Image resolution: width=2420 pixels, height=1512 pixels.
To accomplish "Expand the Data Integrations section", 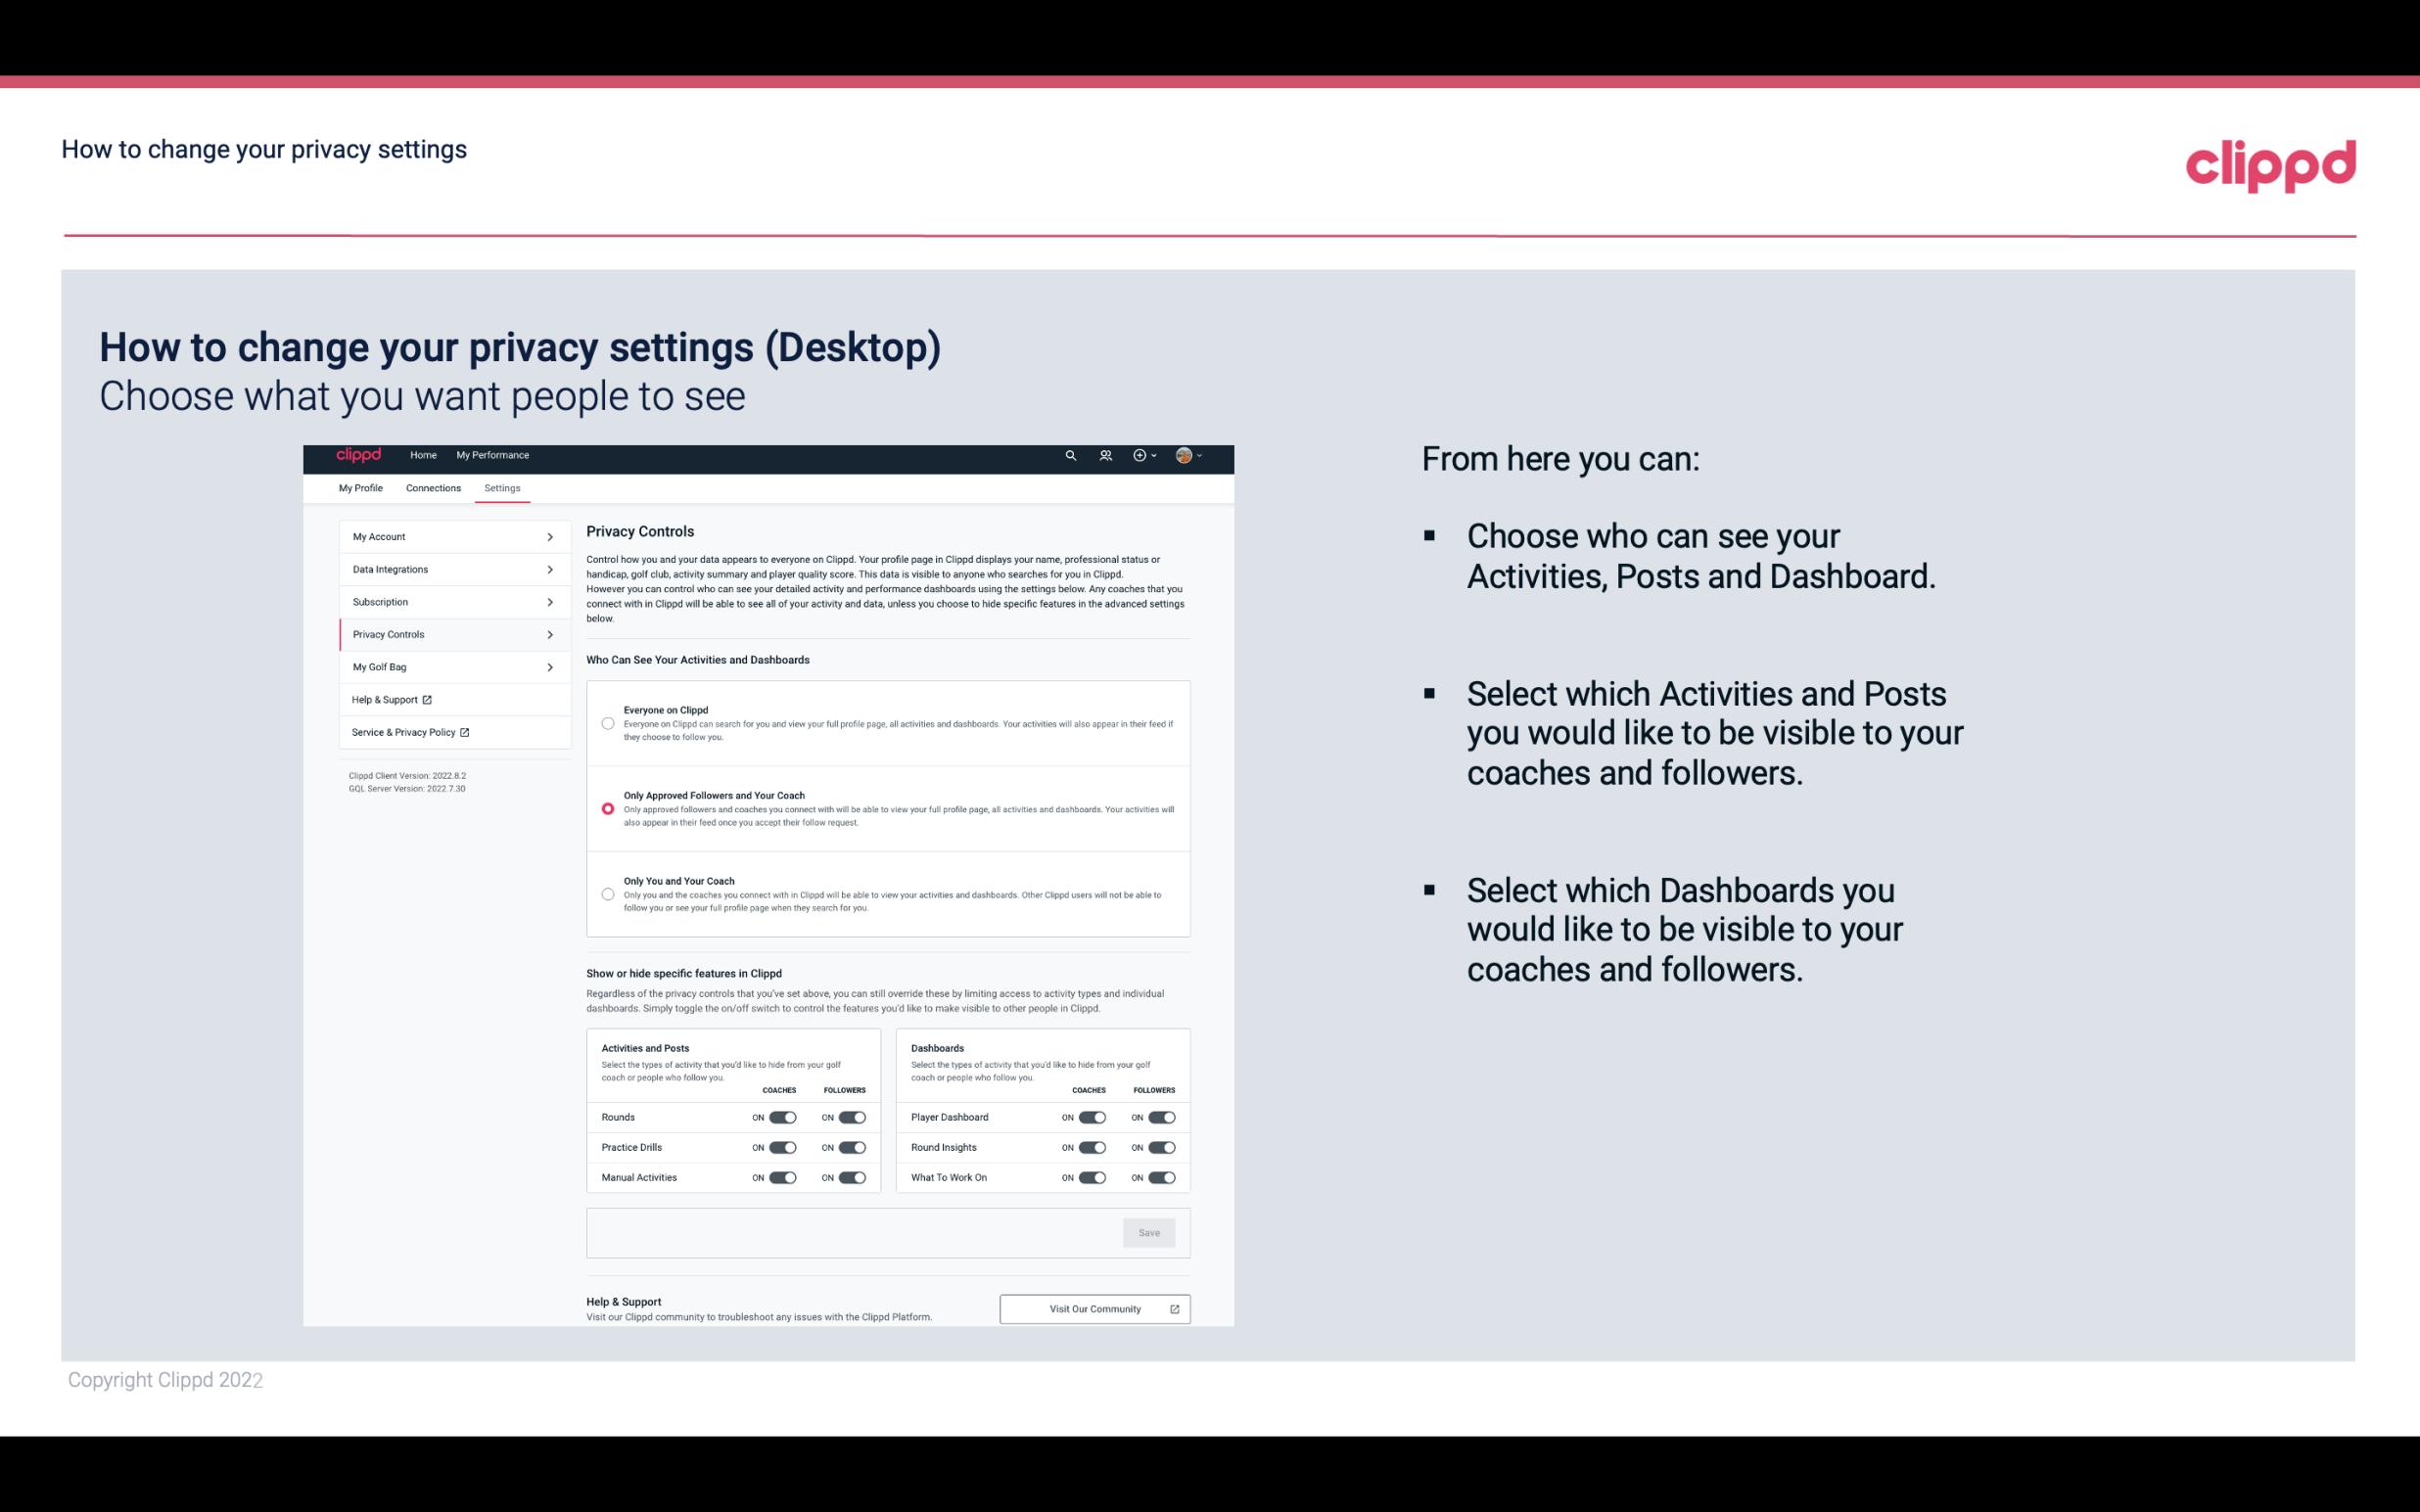I will click(446, 568).
